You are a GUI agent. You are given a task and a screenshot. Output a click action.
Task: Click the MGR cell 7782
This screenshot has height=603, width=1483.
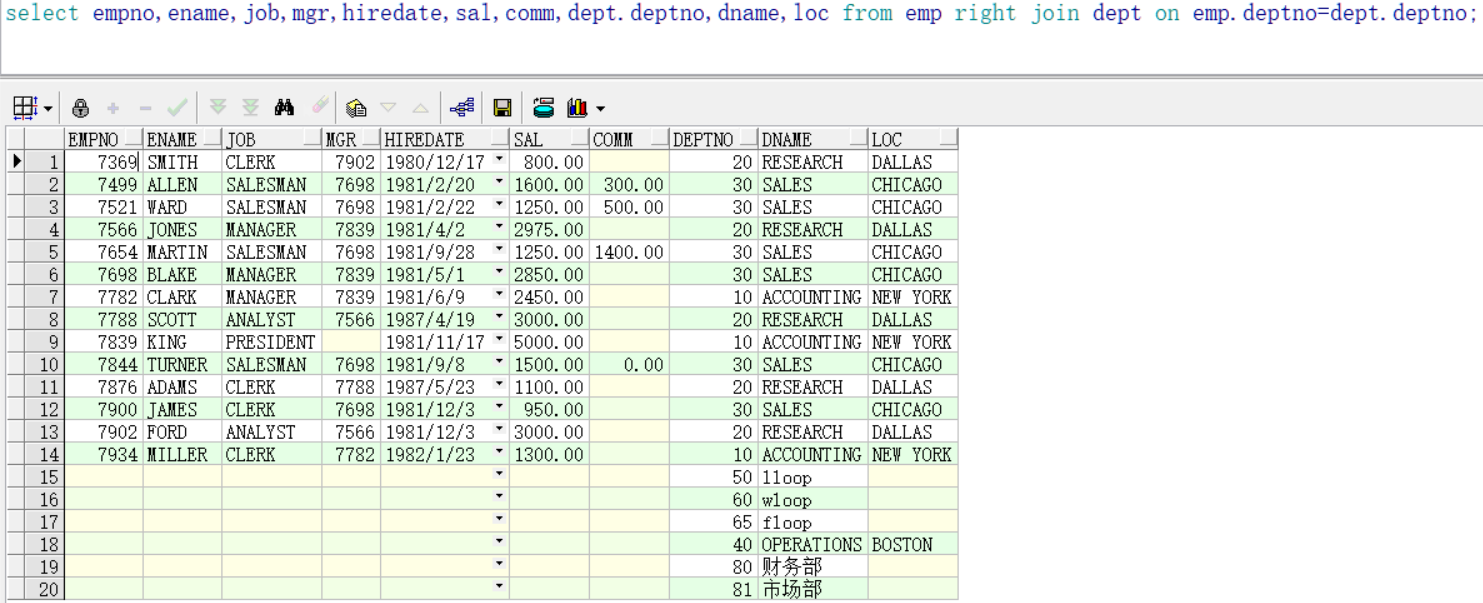tap(351, 454)
